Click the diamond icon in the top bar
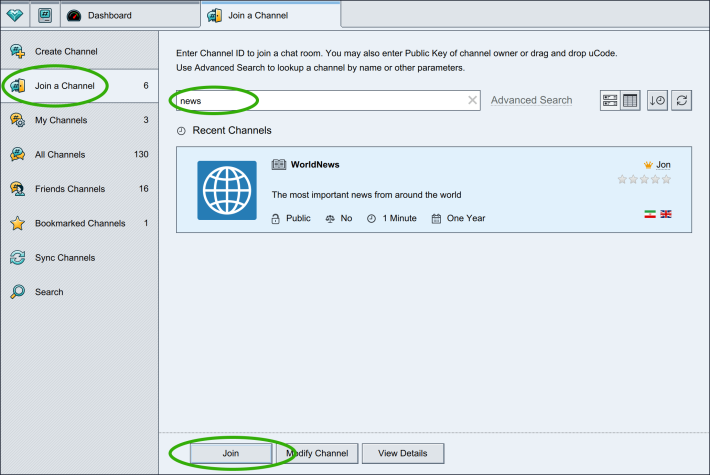 click(15, 15)
